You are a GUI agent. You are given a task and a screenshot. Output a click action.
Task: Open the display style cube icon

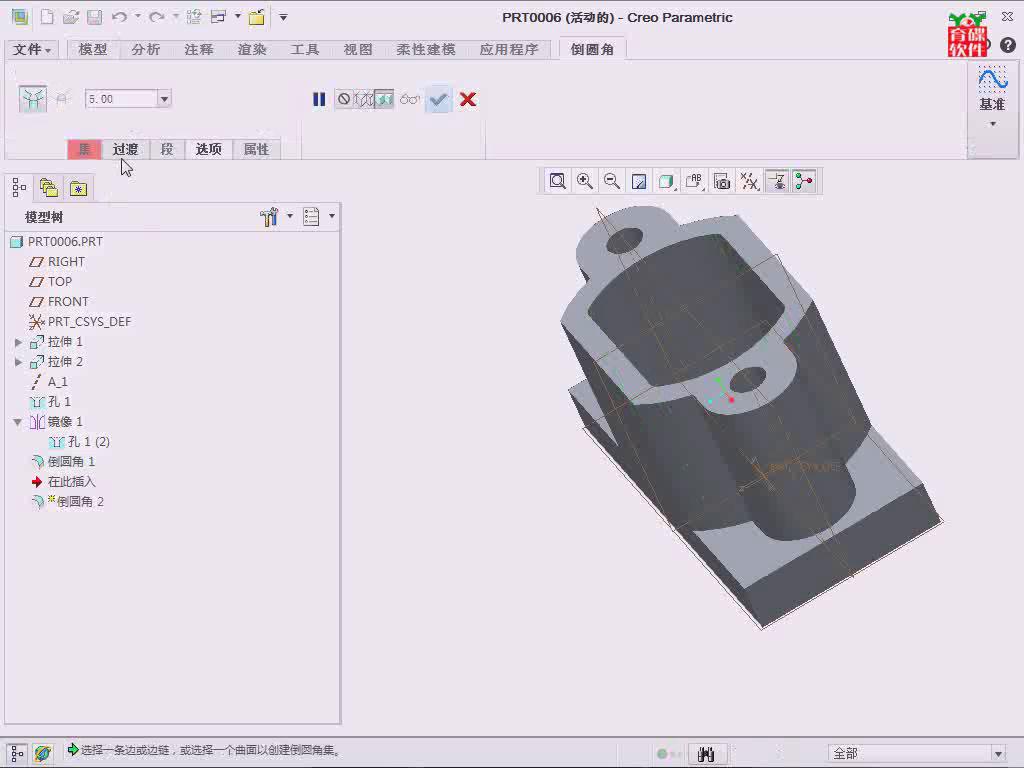pyautogui.click(x=666, y=181)
